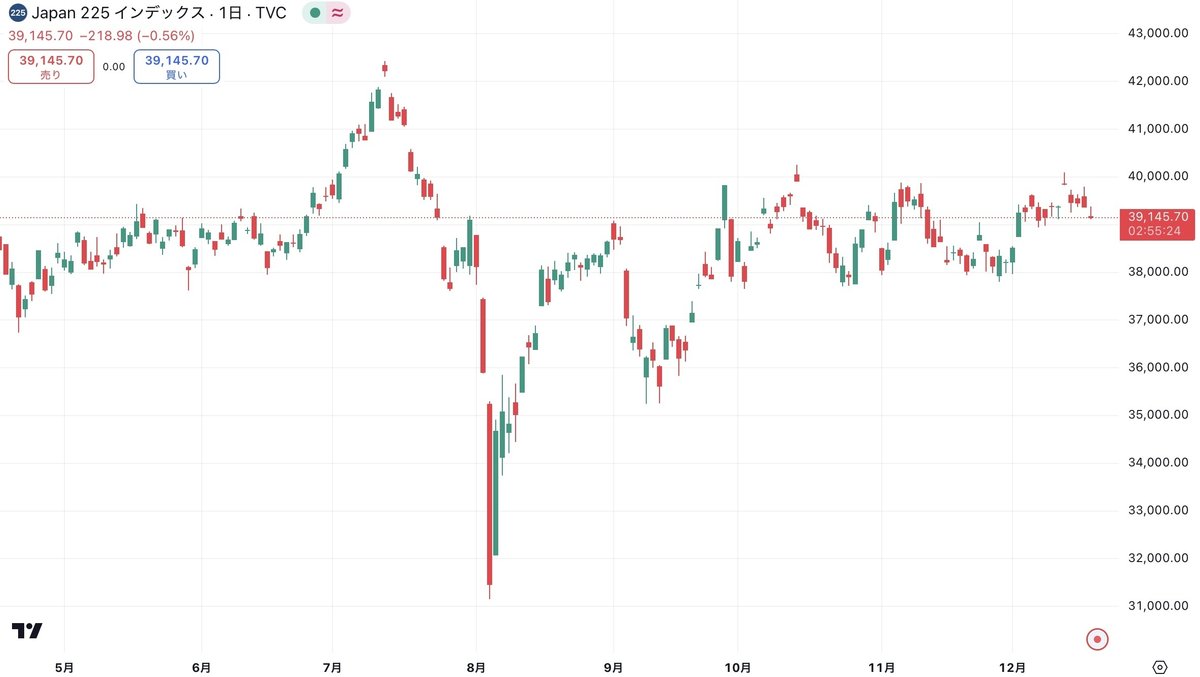Click the 43,000.00 price scale label

point(1158,33)
